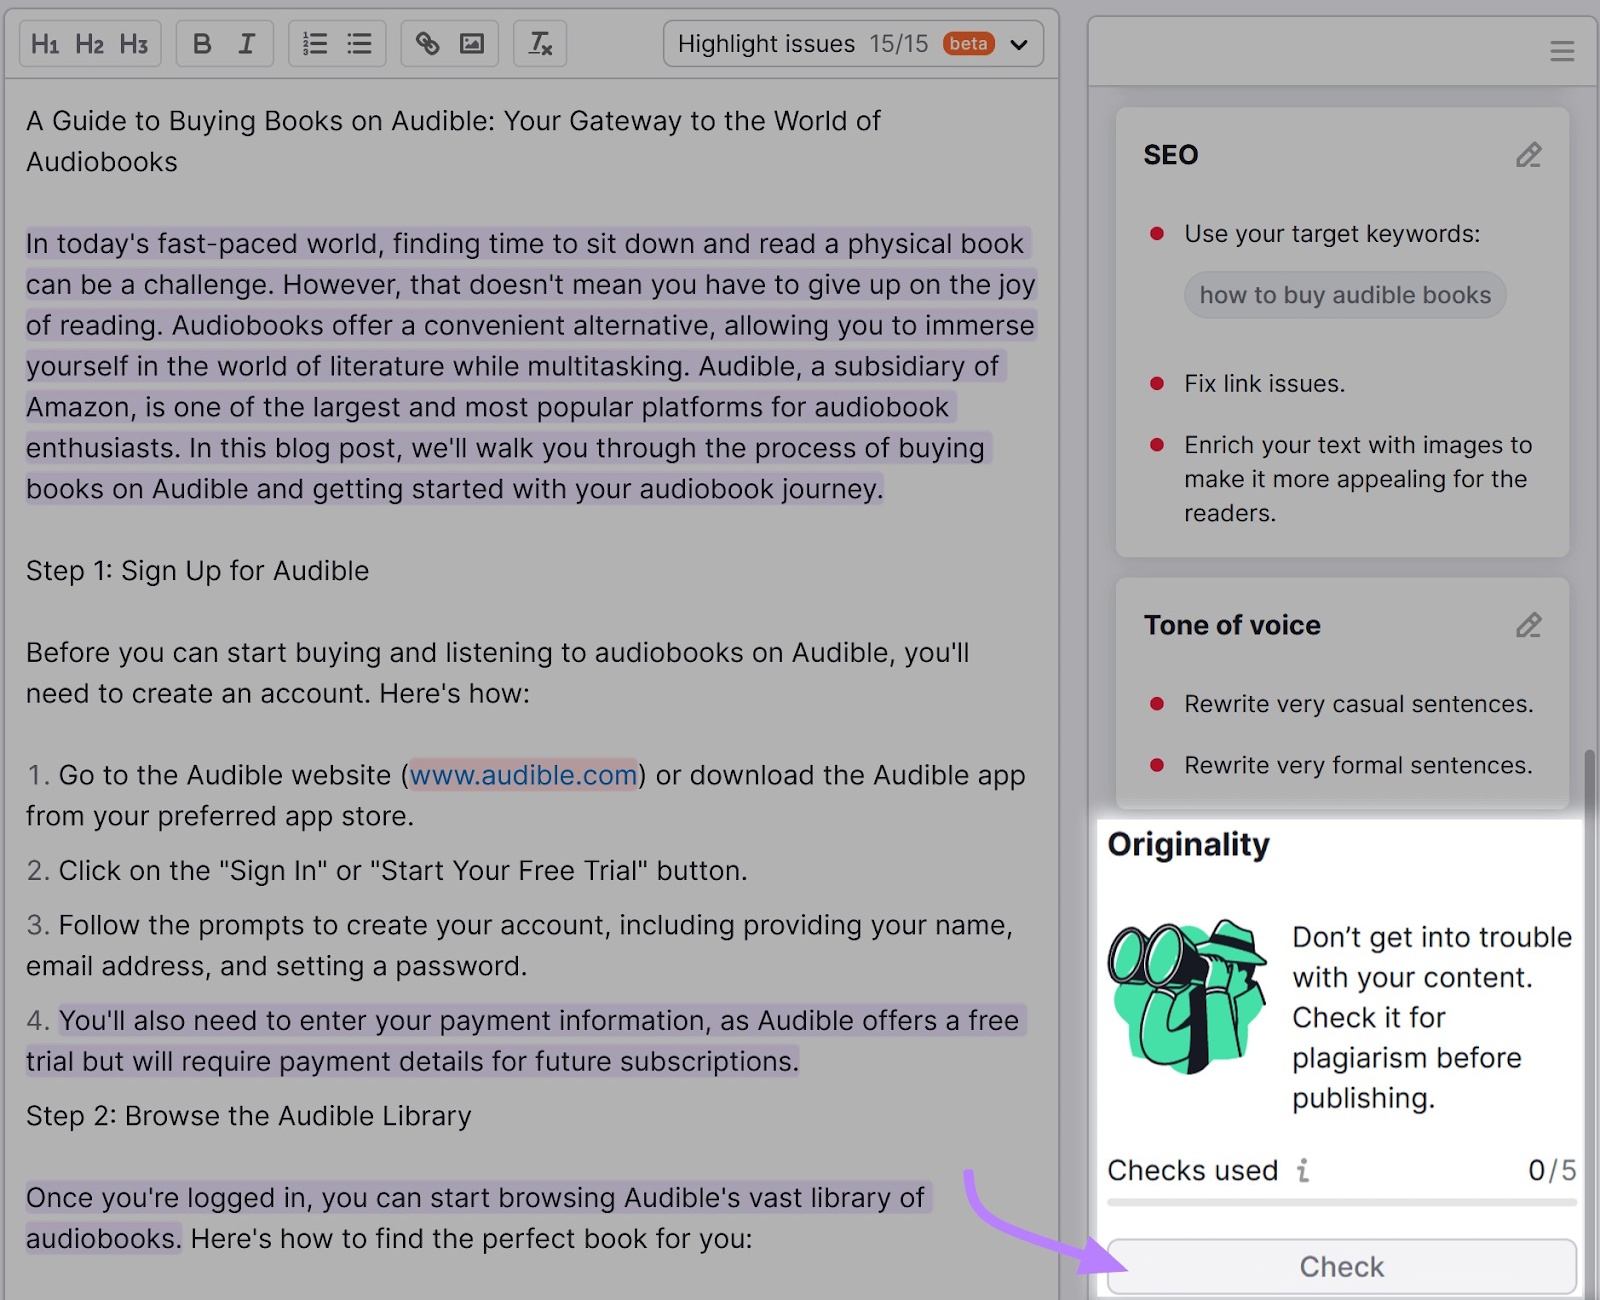
Task: Open the insert image tool
Action: point(472,43)
